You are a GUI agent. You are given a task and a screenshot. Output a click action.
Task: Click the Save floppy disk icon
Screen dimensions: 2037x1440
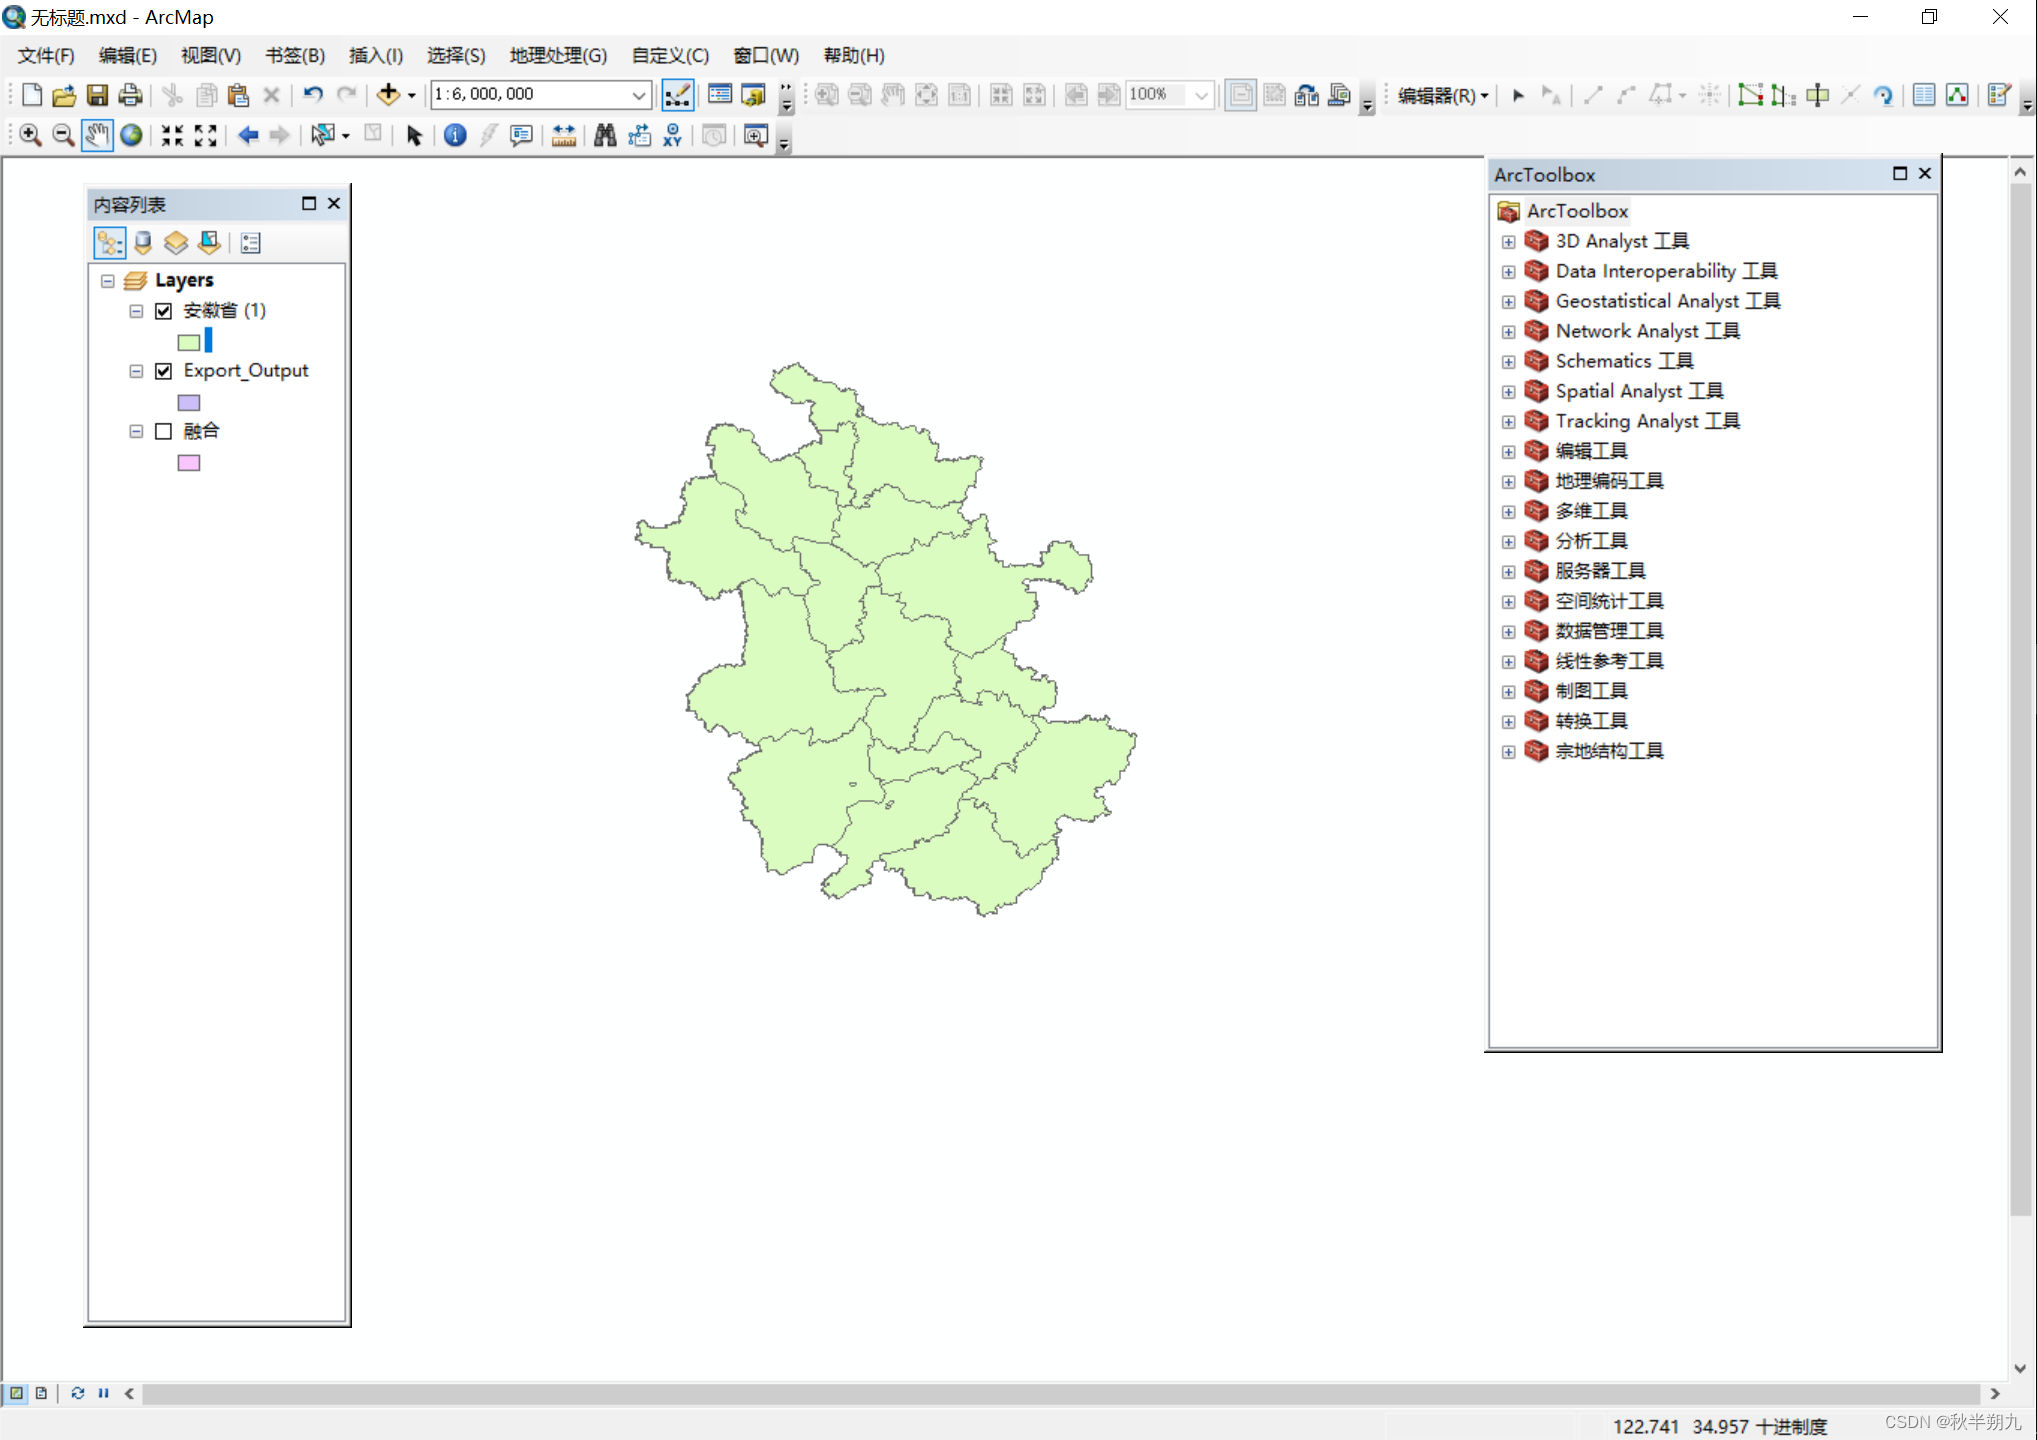[97, 95]
